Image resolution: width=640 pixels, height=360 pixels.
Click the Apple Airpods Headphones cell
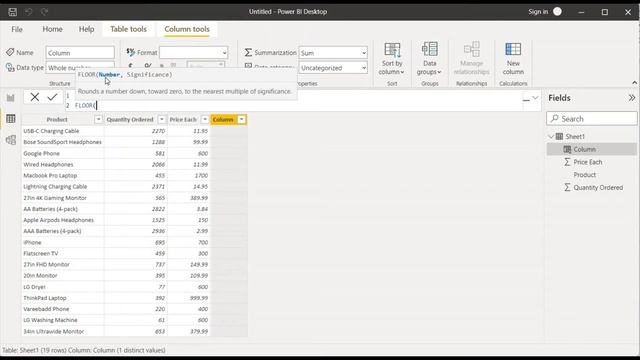coord(63,220)
